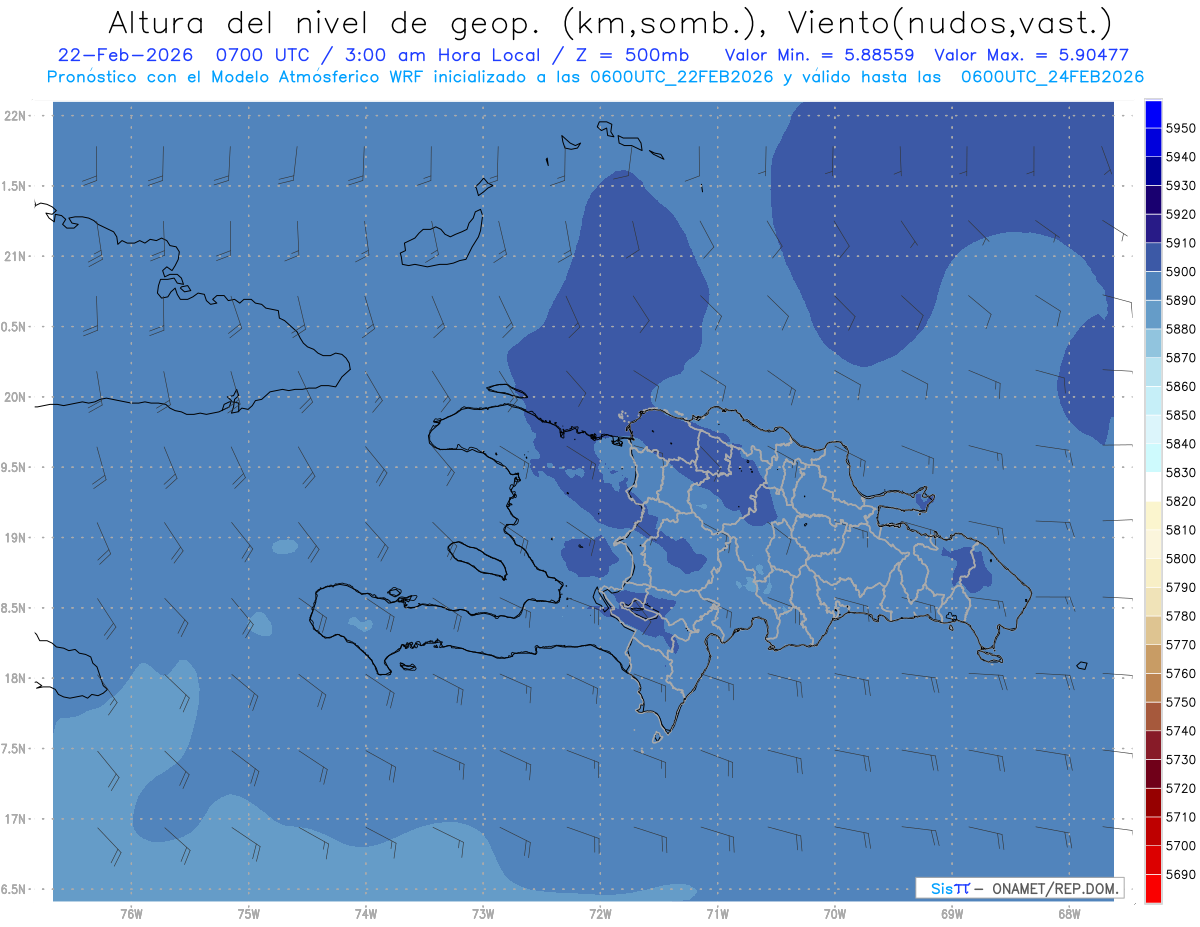Pick the swatch between 5880 and 5870

click(x=1153, y=343)
